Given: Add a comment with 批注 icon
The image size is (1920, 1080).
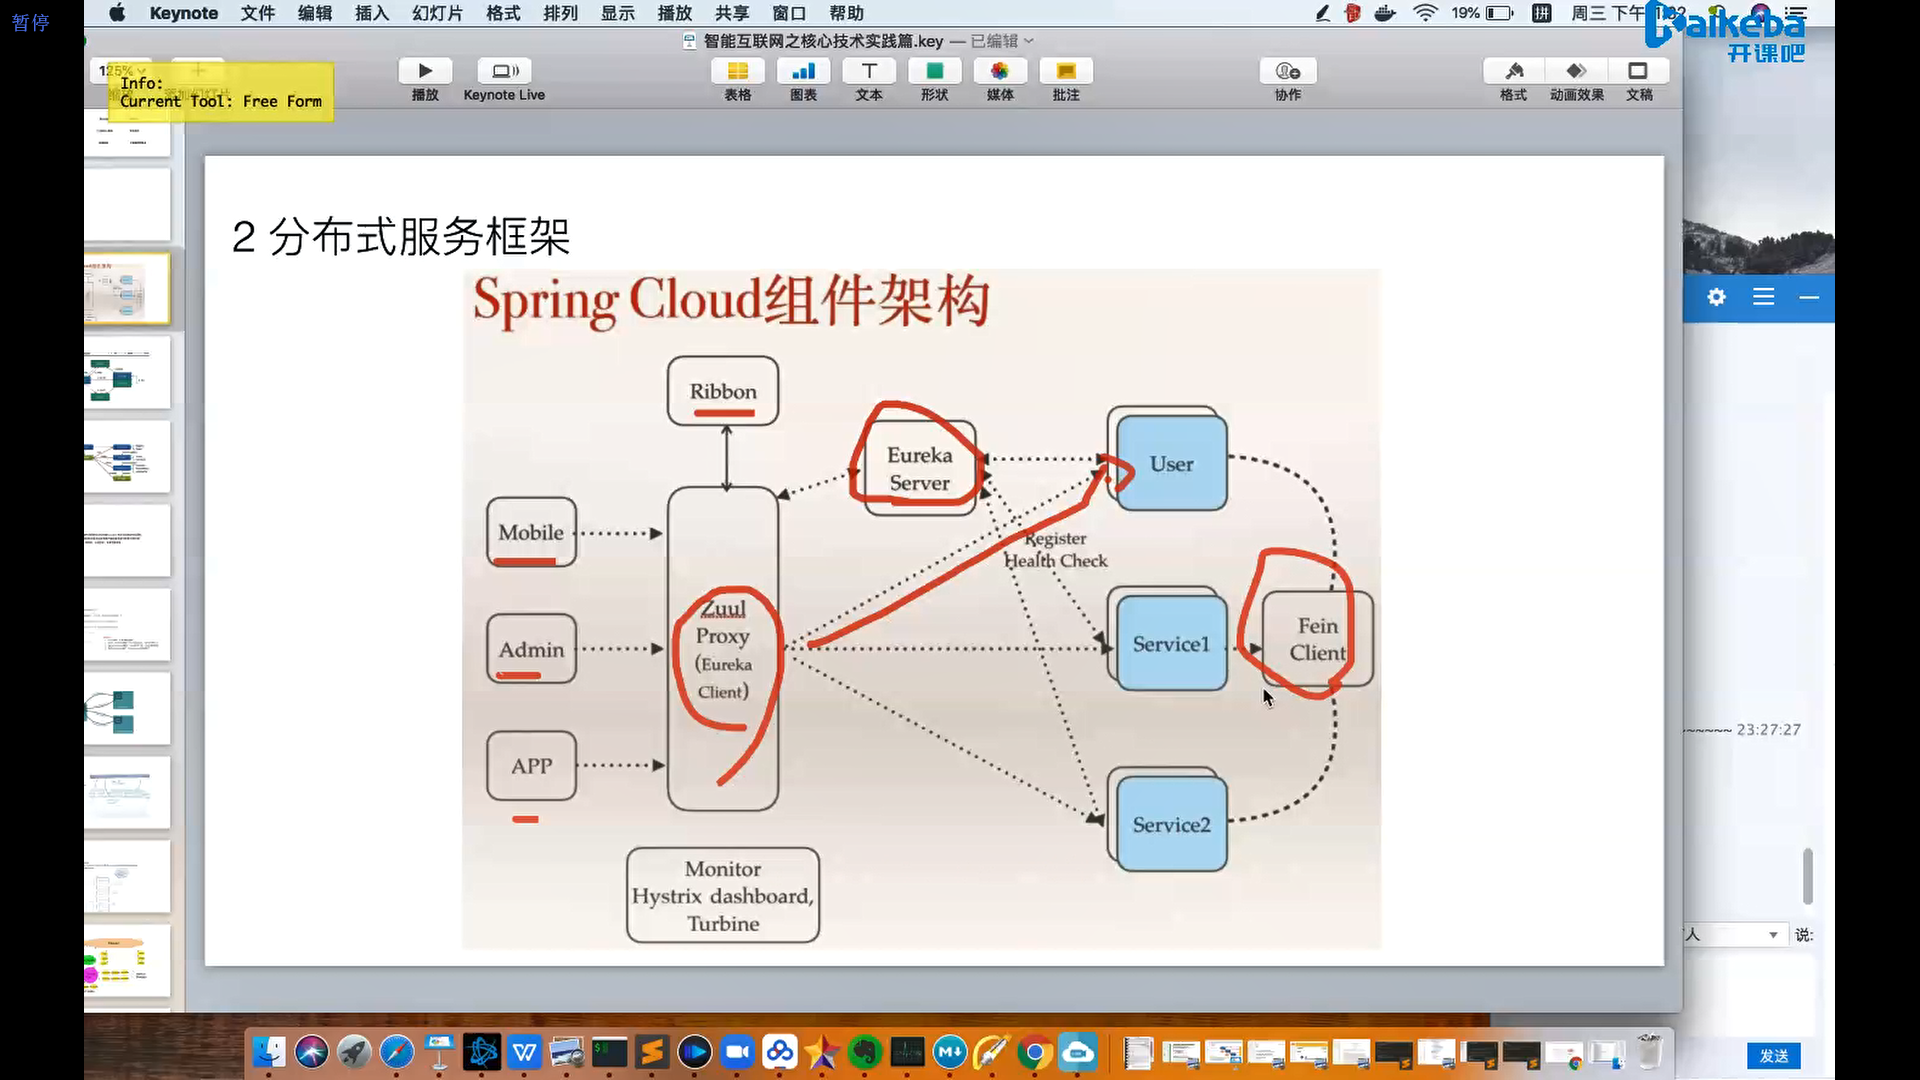Looking at the screenshot, I should [x=1066, y=71].
